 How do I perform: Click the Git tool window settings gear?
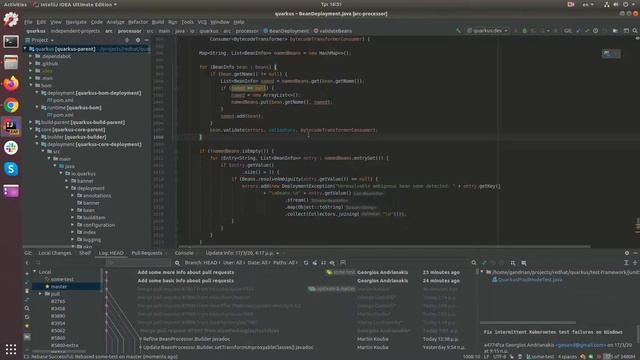(x=627, y=253)
